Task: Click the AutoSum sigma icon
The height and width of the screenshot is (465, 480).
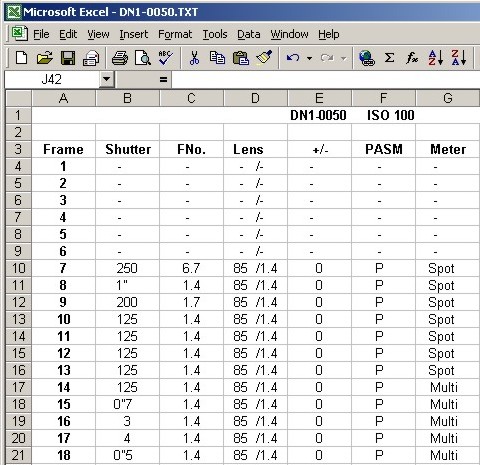Action: pyautogui.click(x=389, y=58)
